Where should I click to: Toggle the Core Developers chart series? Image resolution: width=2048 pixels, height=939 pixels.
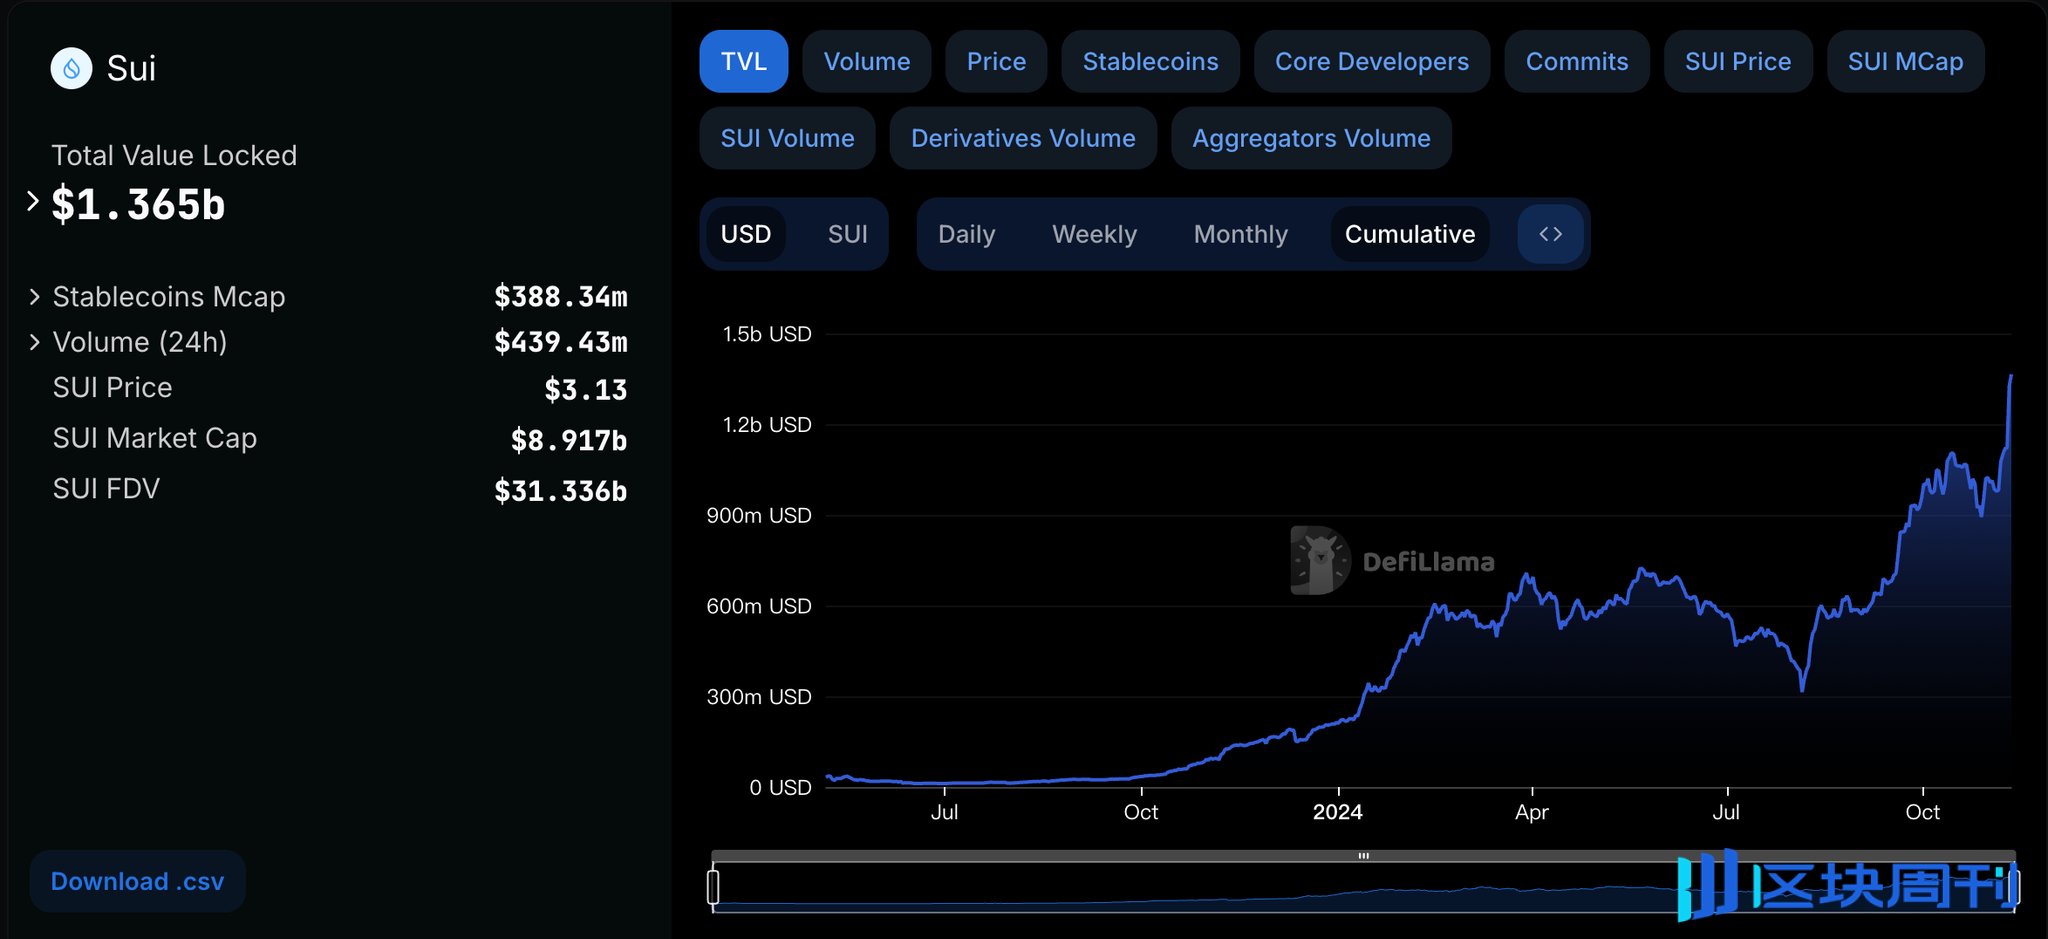[x=1372, y=62]
